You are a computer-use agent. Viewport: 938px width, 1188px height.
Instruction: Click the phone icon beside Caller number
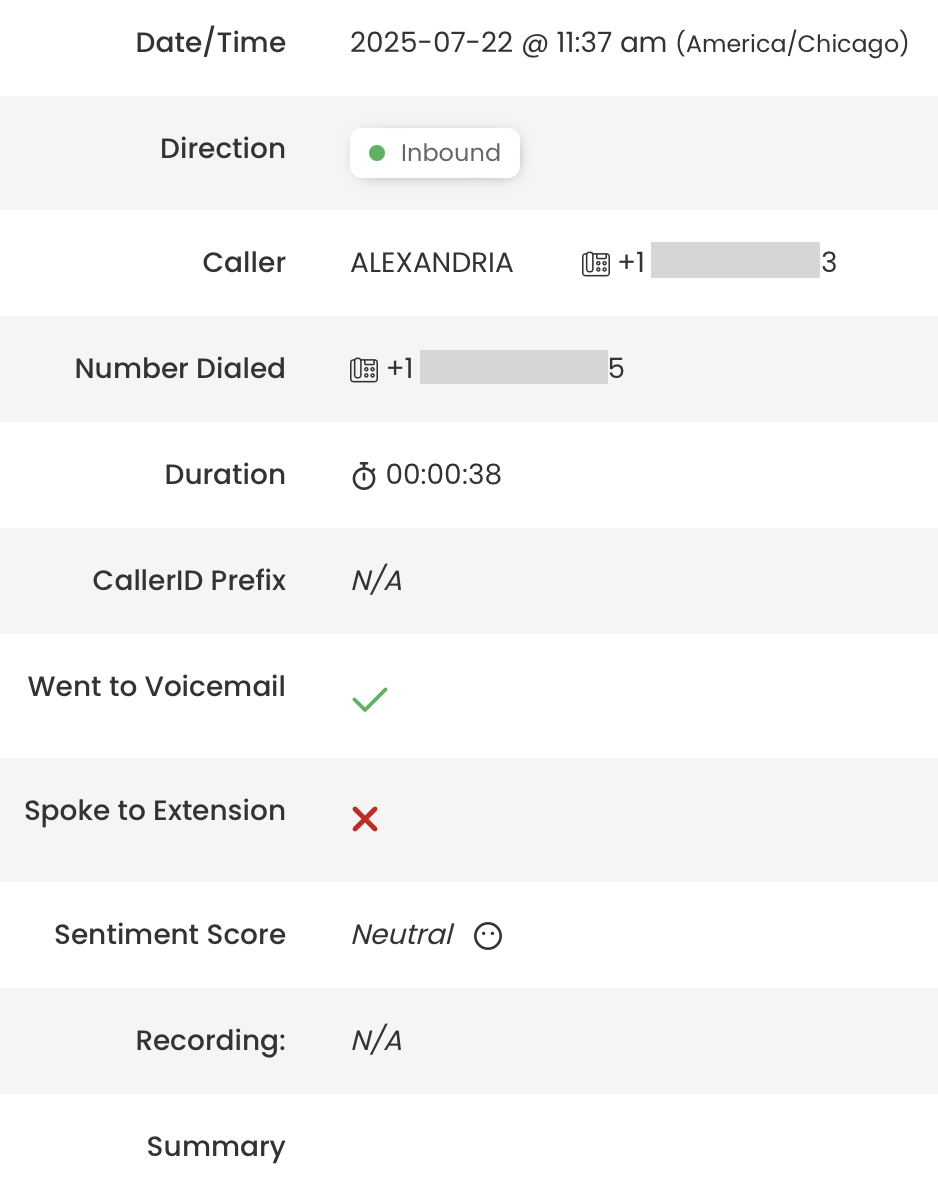click(596, 264)
